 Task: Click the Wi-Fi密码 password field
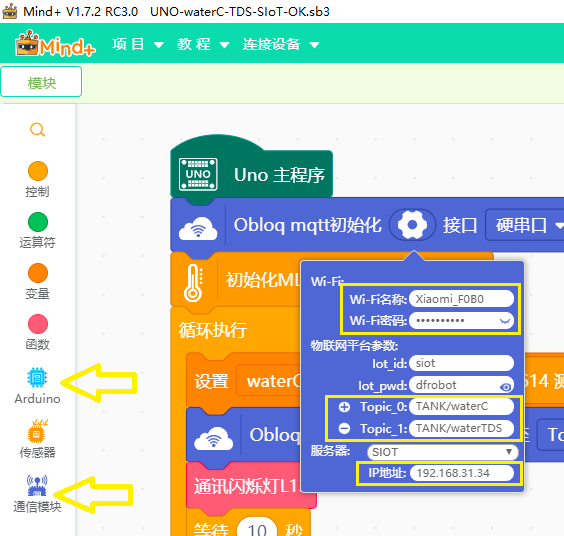[x=461, y=321]
